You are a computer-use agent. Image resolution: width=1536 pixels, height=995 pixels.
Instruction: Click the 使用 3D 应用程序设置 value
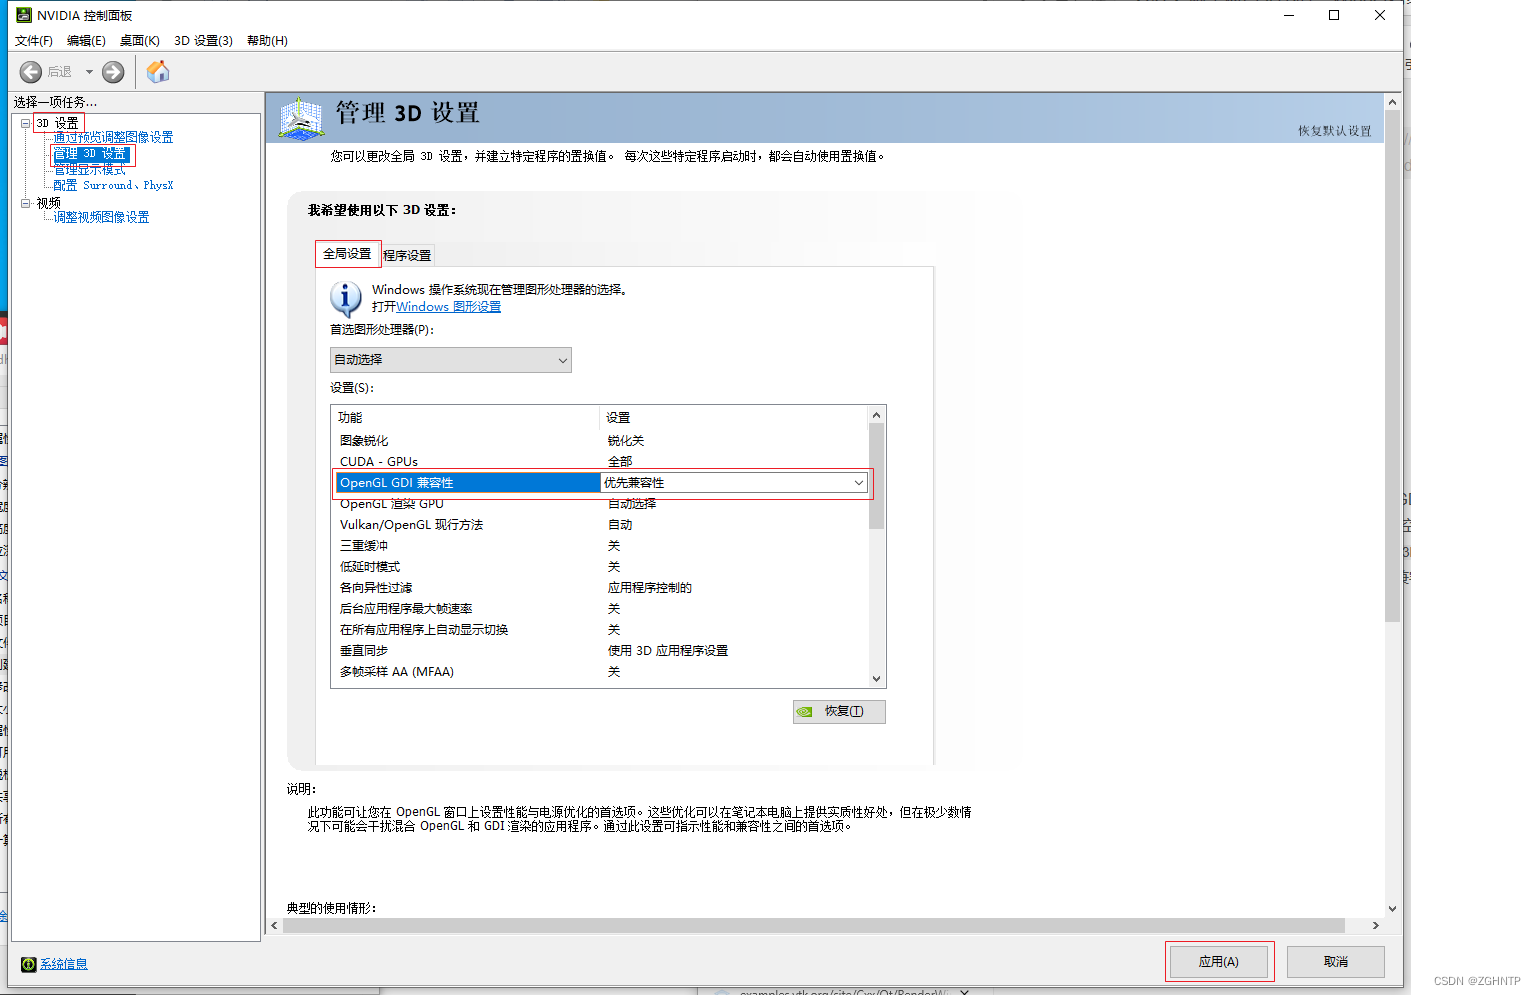(668, 651)
